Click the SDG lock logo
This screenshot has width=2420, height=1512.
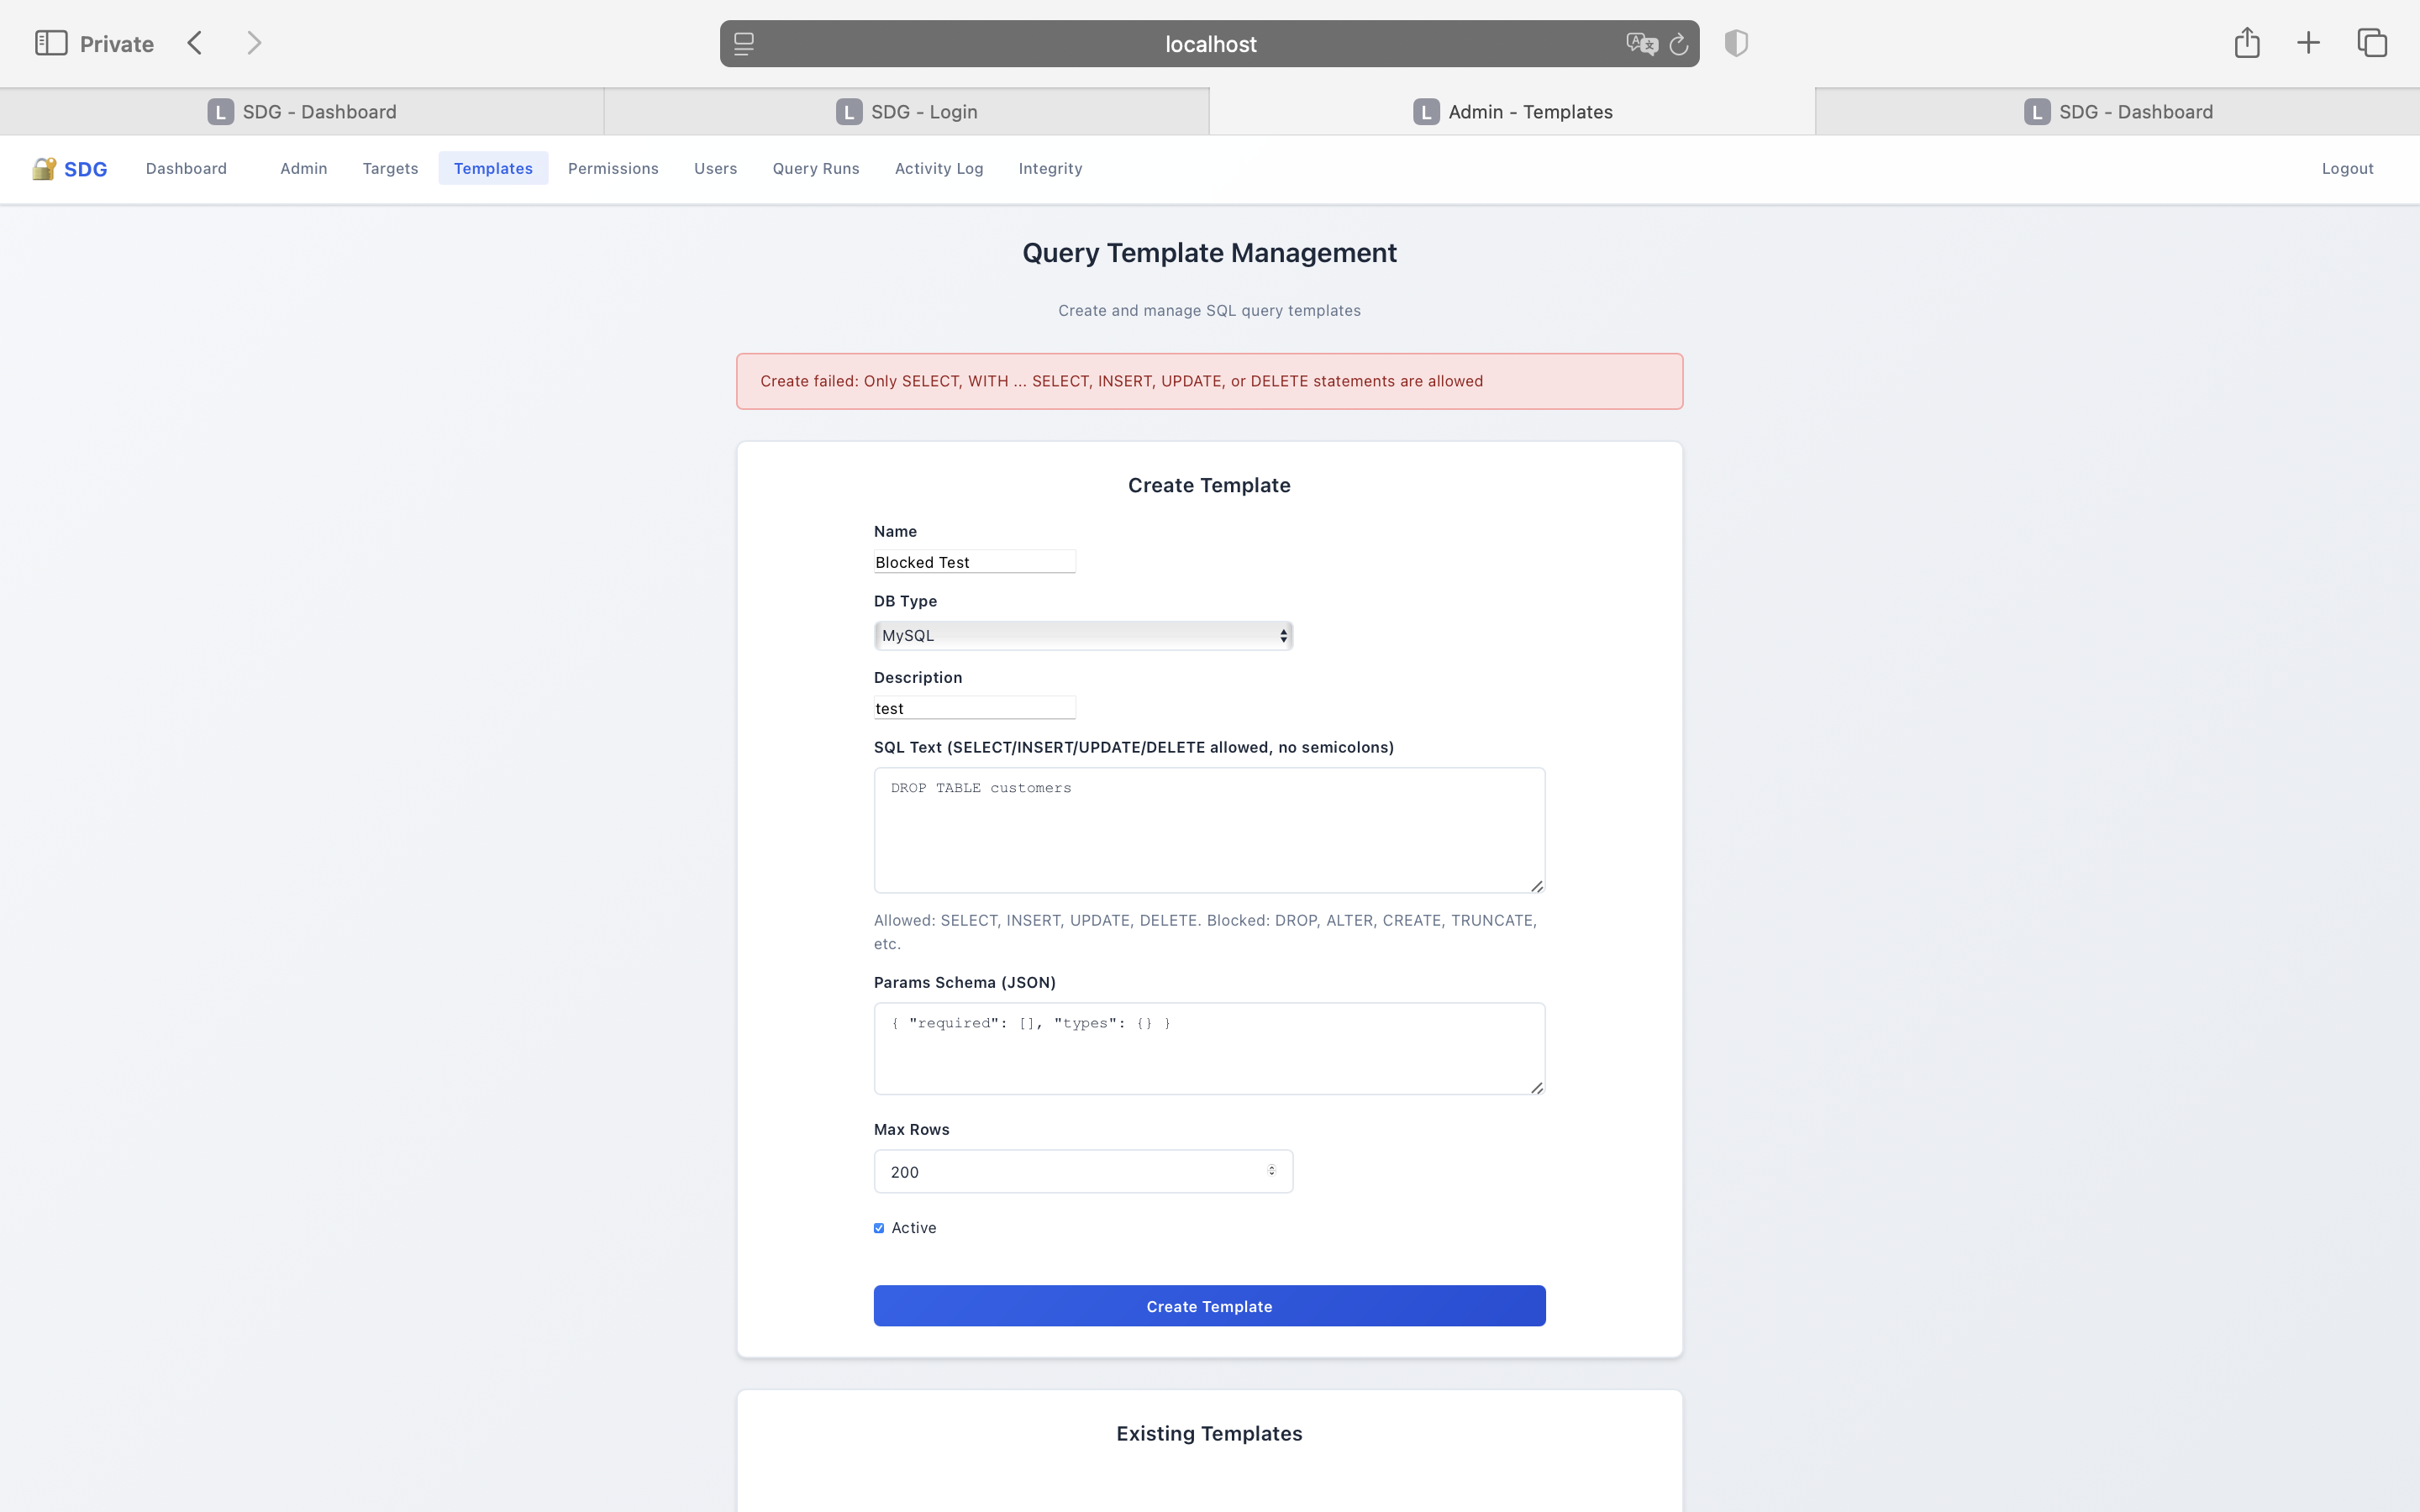[44, 168]
